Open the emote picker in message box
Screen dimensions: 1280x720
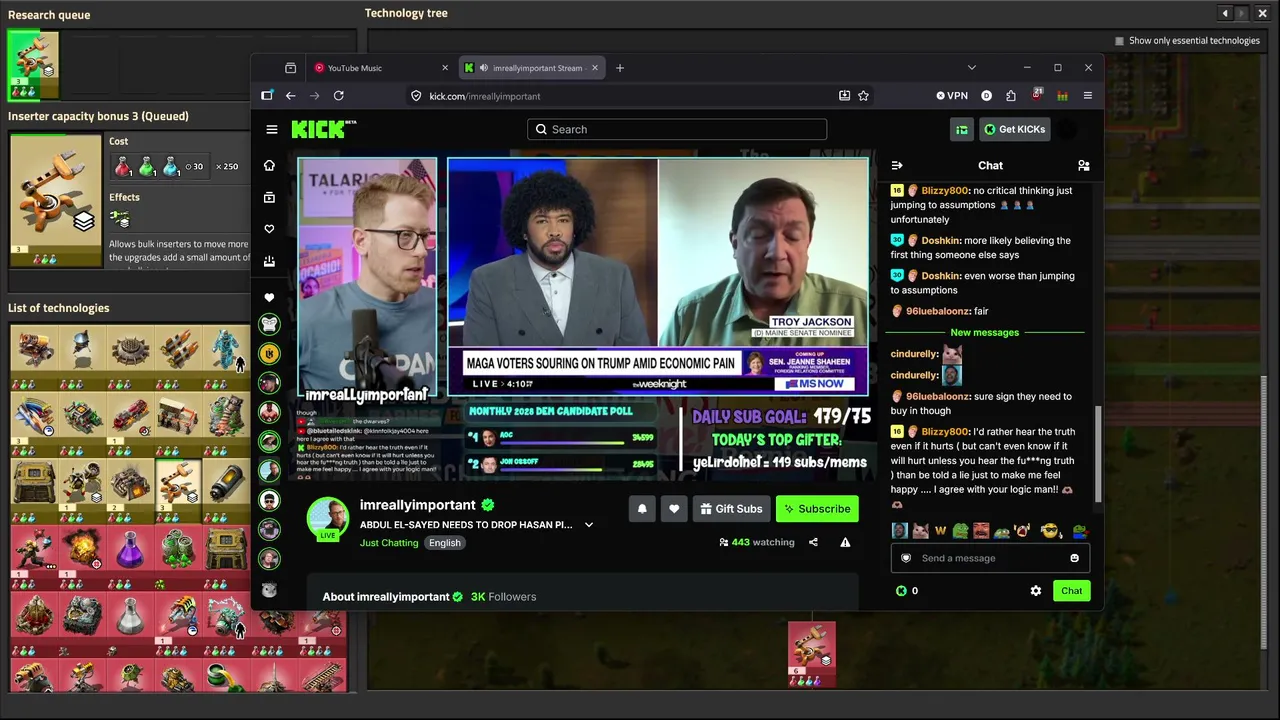pyautogui.click(x=1075, y=558)
